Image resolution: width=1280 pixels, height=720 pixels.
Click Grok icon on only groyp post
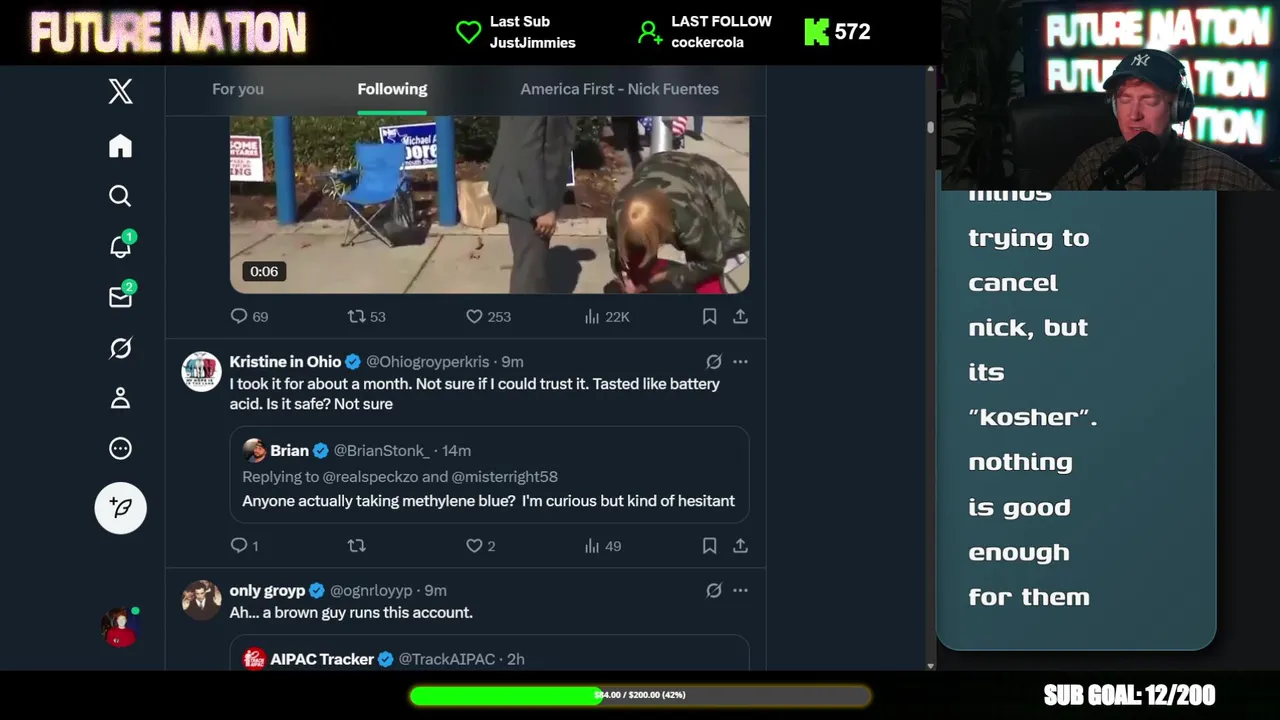tap(713, 591)
